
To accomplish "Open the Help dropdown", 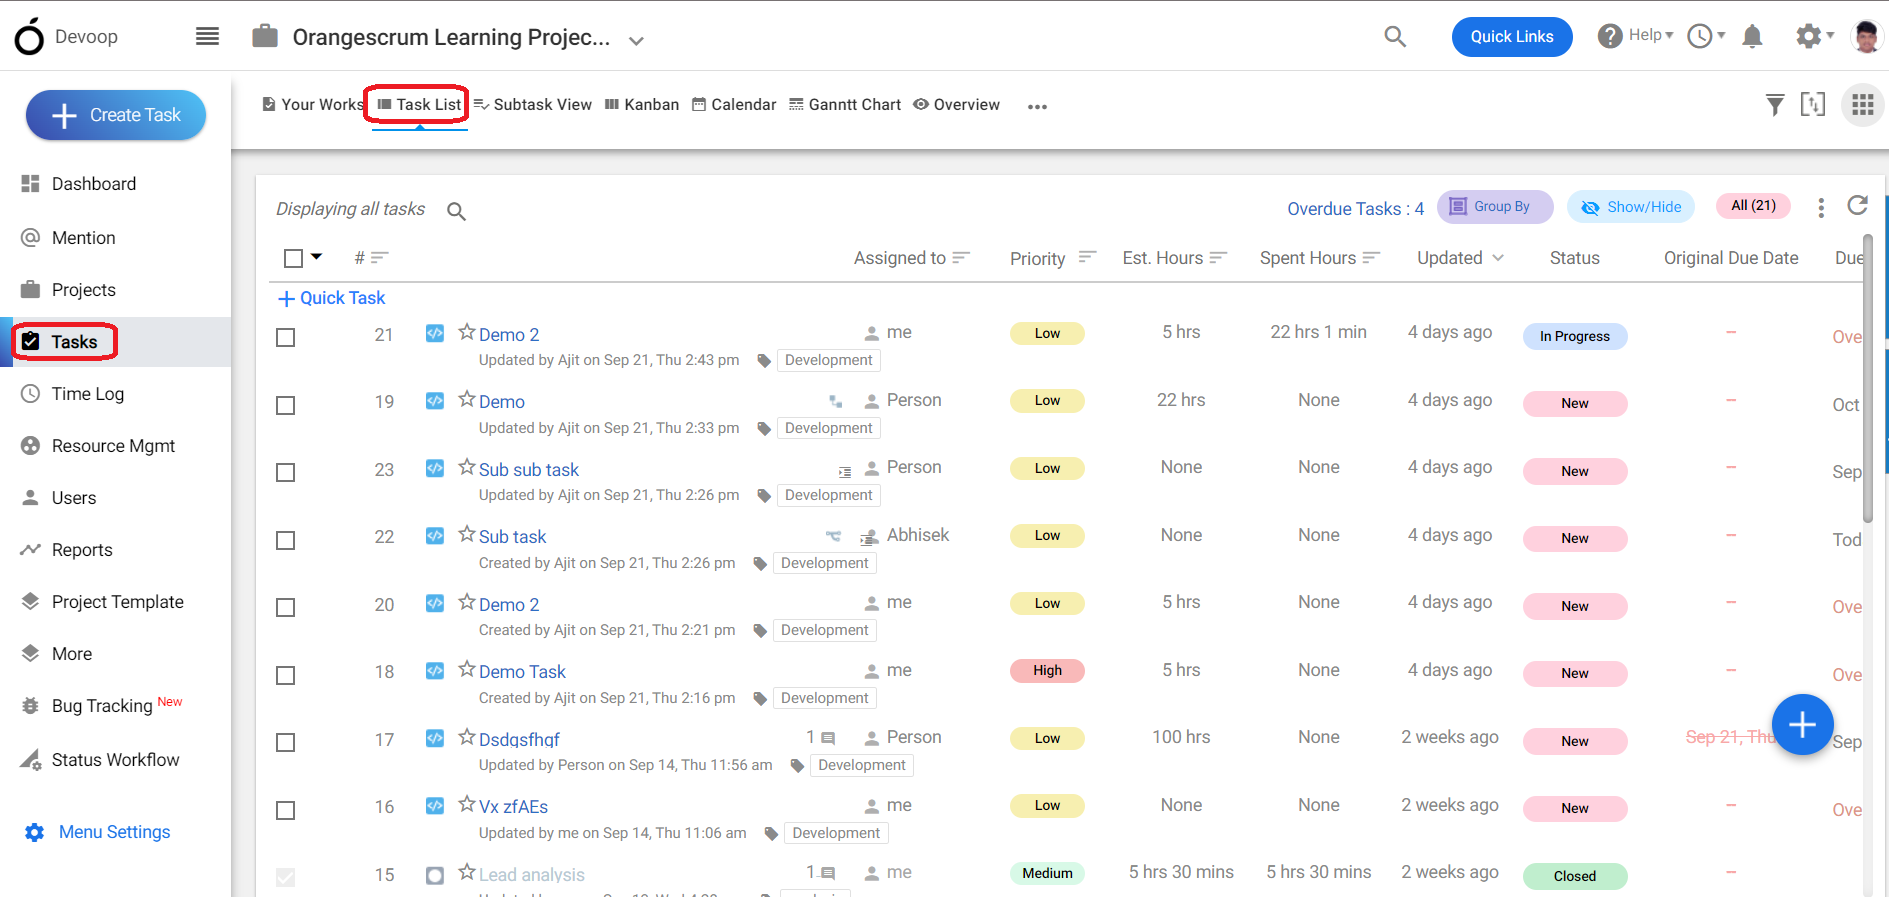I will coord(1635,36).
